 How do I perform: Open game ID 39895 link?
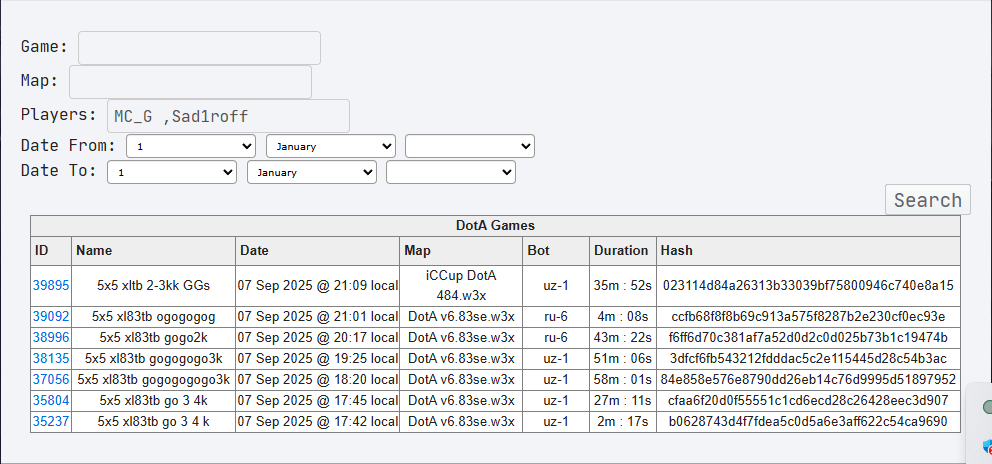51,285
